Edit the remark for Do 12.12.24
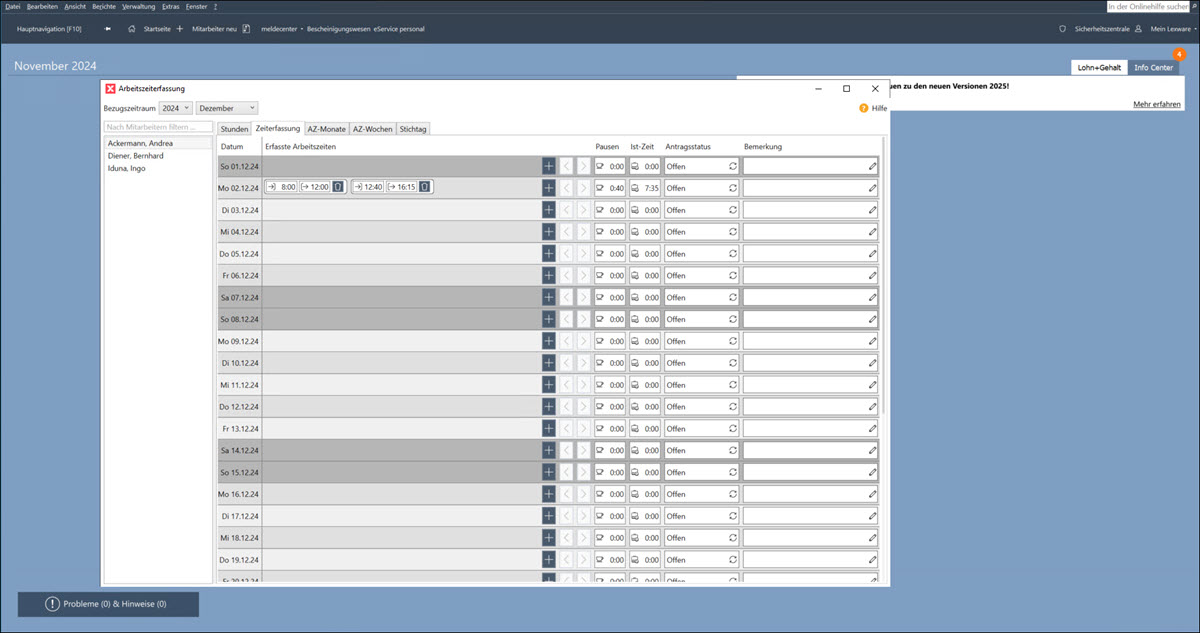Viewport: 1200px width, 633px height. 872,407
